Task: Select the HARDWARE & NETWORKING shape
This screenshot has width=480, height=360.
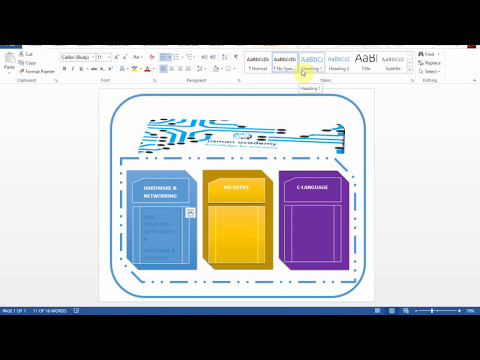Action: point(160,192)
